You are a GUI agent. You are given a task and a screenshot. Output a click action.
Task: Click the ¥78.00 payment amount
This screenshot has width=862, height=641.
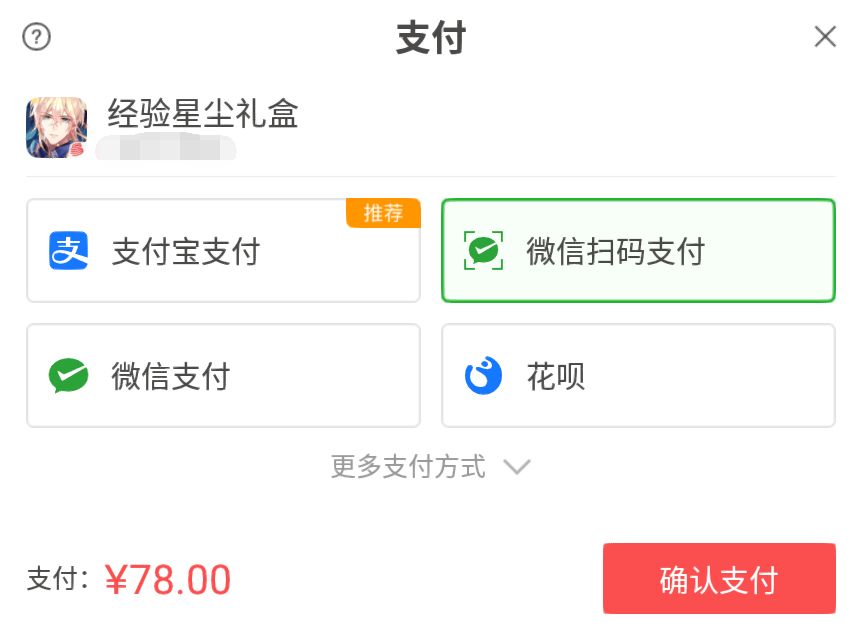pyautogui.click(x=167, y=580)
